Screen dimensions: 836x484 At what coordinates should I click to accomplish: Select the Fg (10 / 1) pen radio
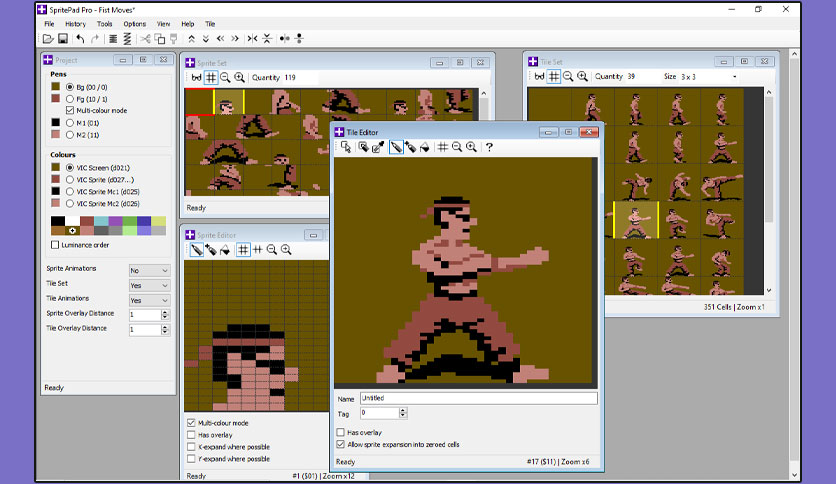pos(70,99)
